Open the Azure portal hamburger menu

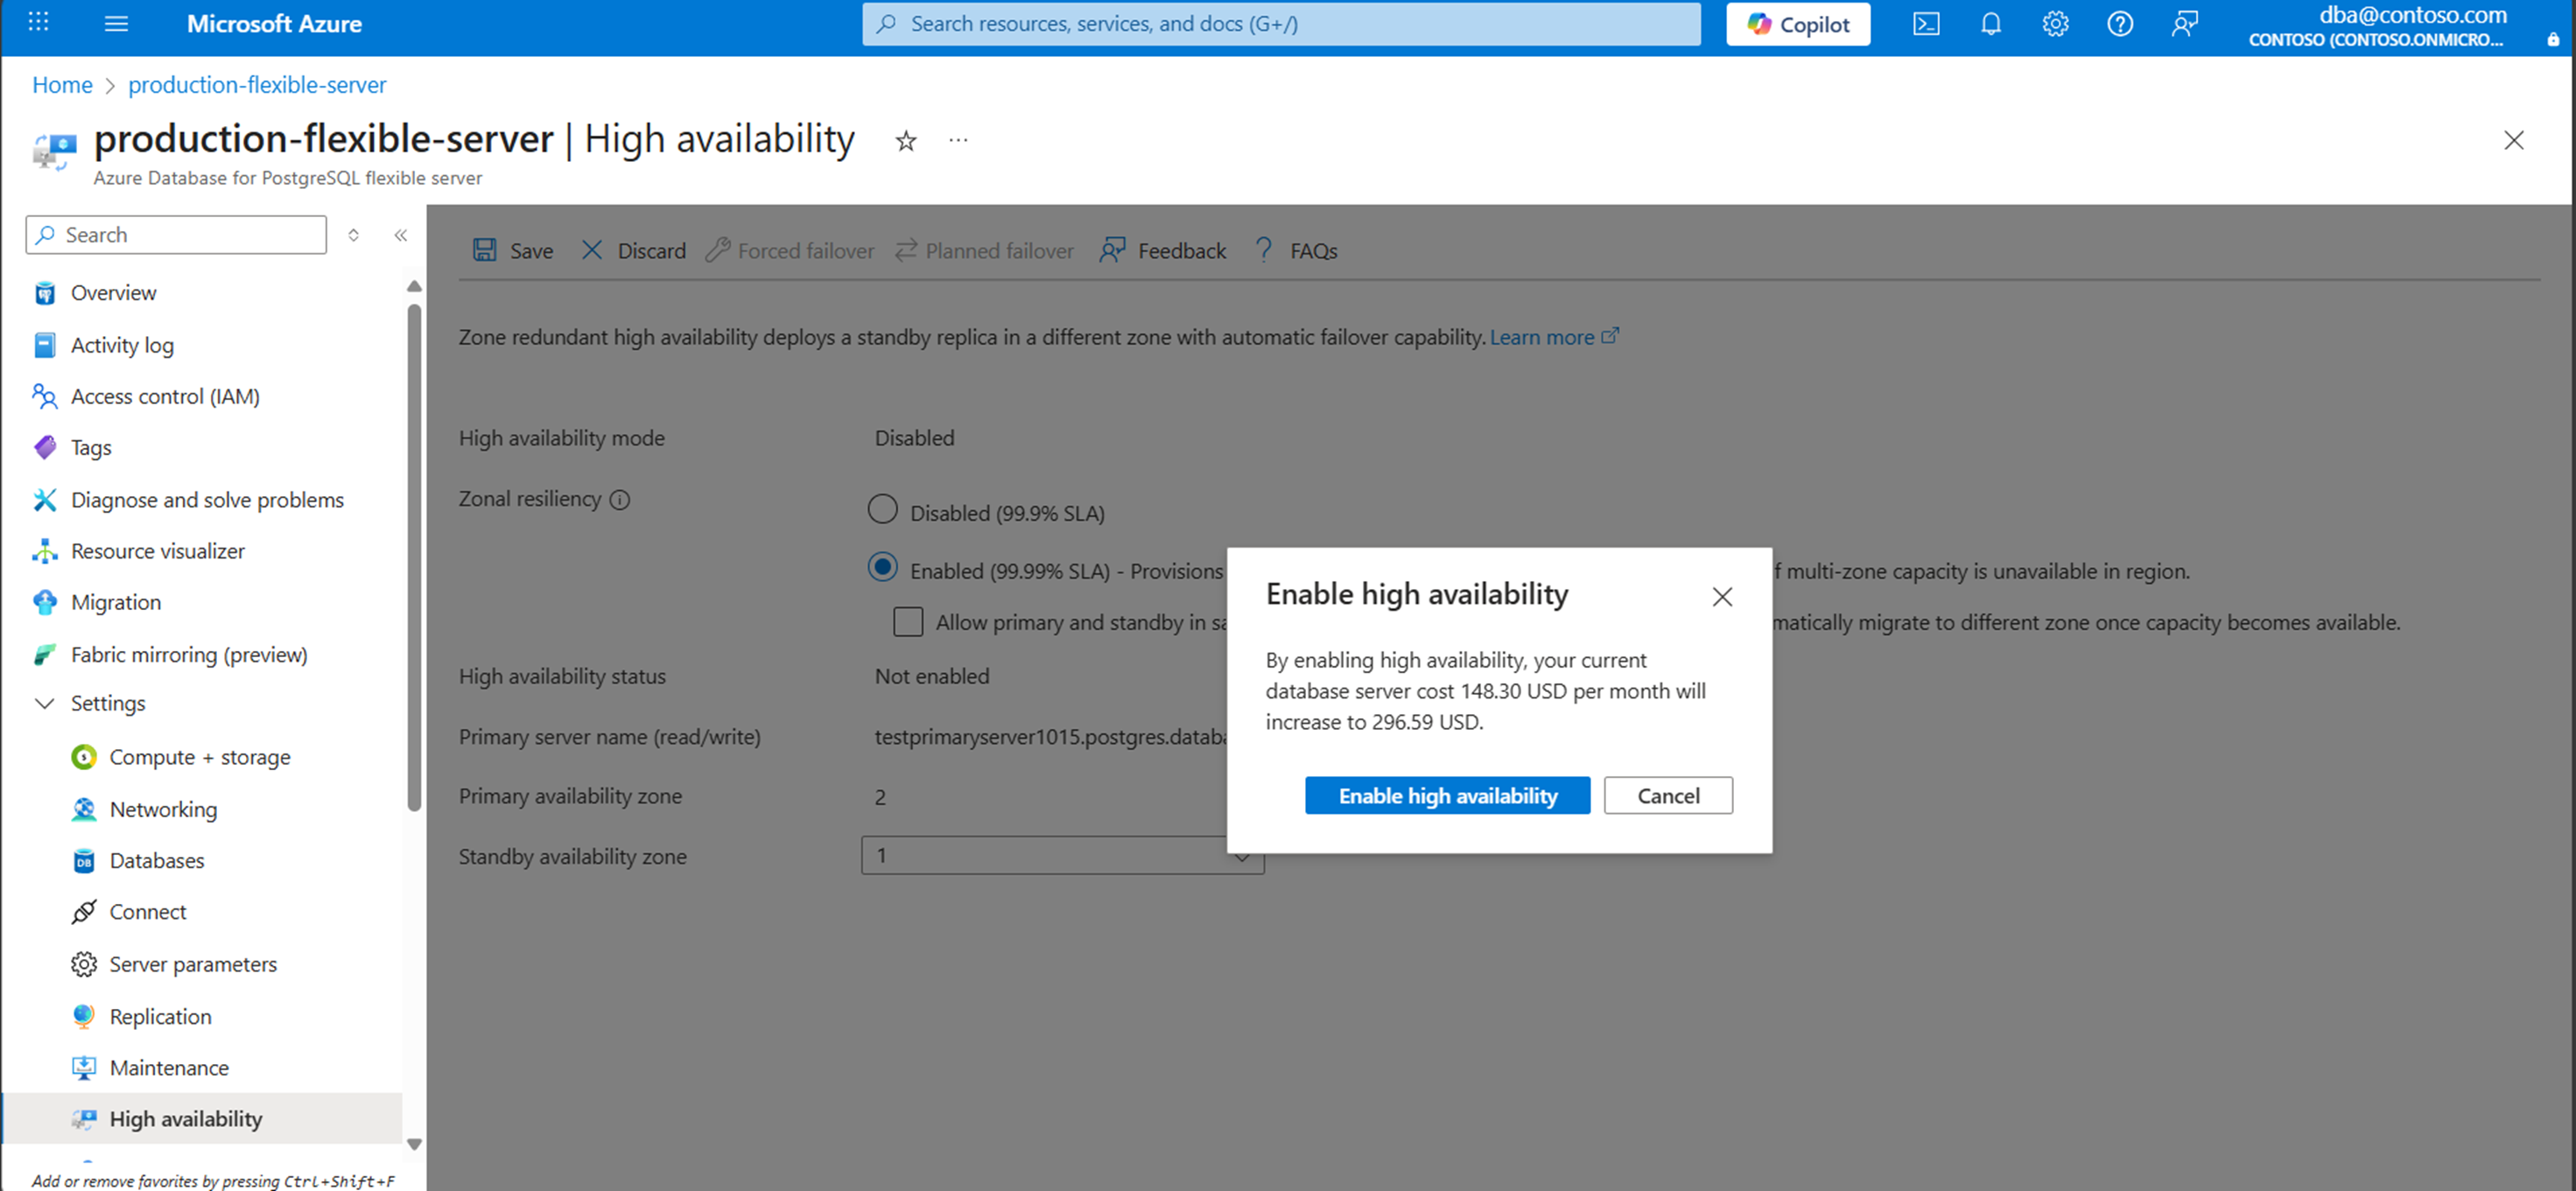pos(116,24)
